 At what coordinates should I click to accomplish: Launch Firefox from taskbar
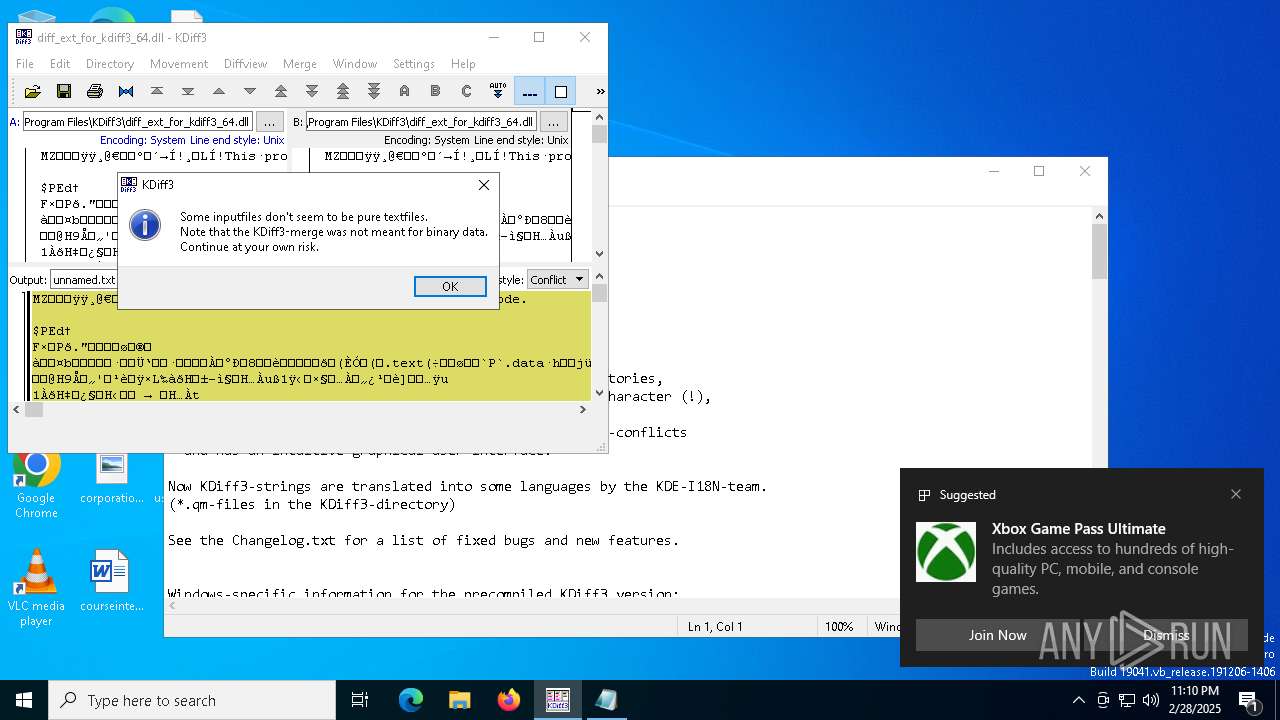[x=508, y=700]
